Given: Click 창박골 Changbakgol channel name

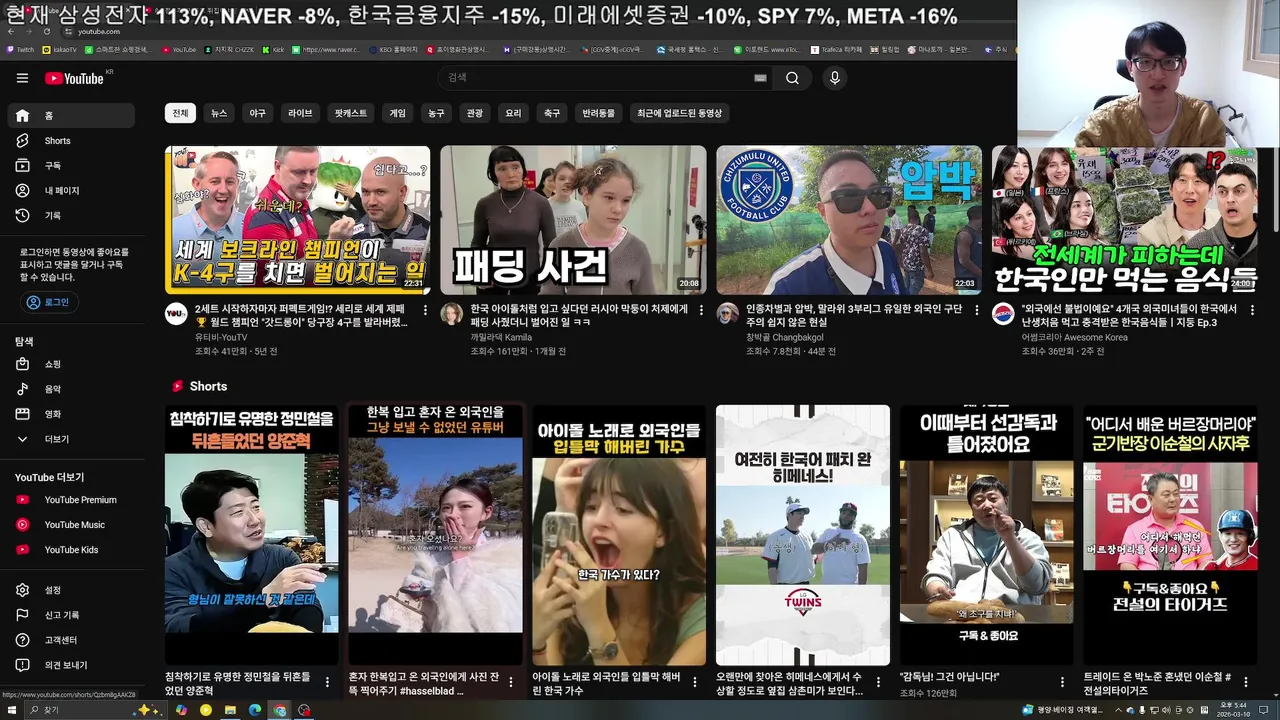Looking at the screenshot, I should pyautogui.click(x=784, y=337).
